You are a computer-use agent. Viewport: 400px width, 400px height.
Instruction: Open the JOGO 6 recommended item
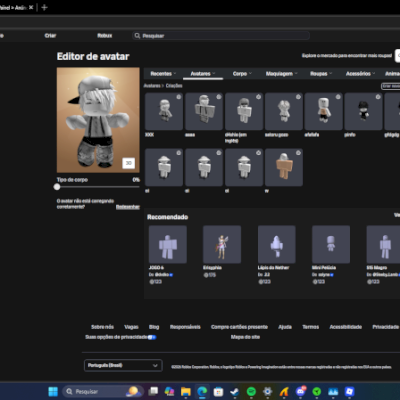pos(168,244)
